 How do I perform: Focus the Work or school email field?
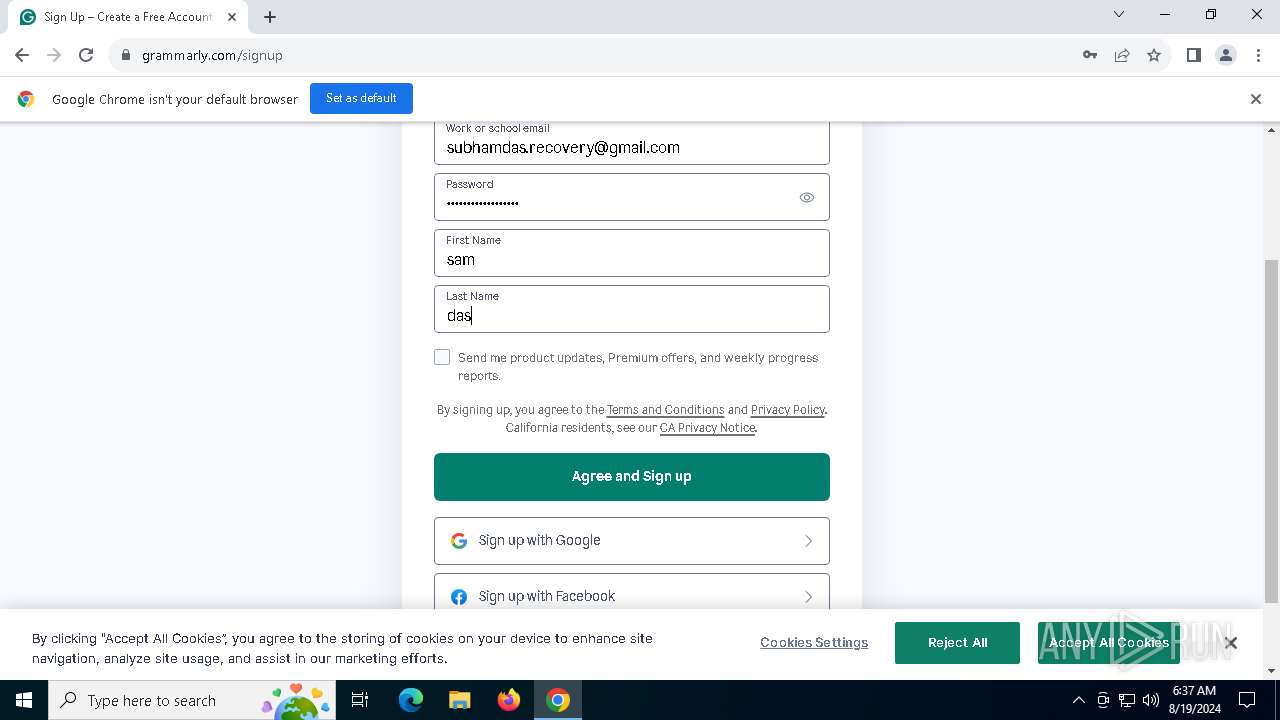[x=632, y=141]
